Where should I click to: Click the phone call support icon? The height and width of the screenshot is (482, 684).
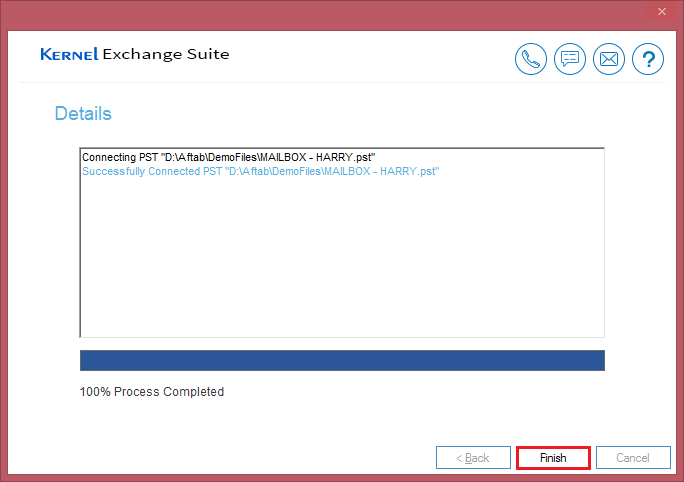530,59
